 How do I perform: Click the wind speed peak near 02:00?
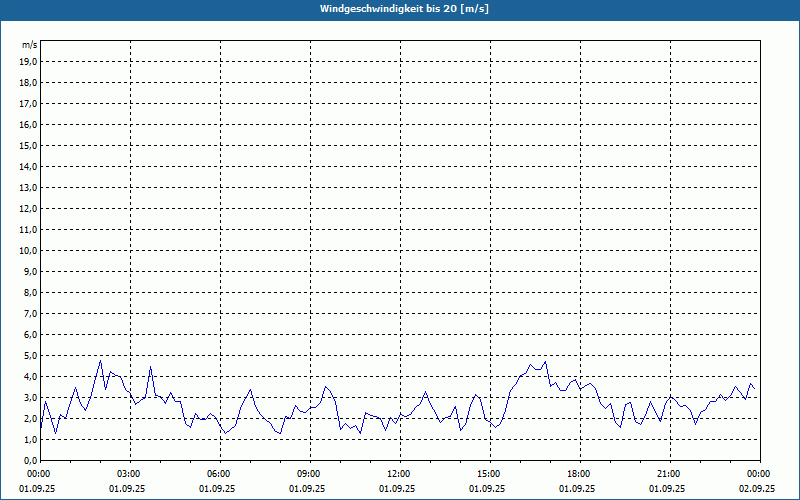100,360
